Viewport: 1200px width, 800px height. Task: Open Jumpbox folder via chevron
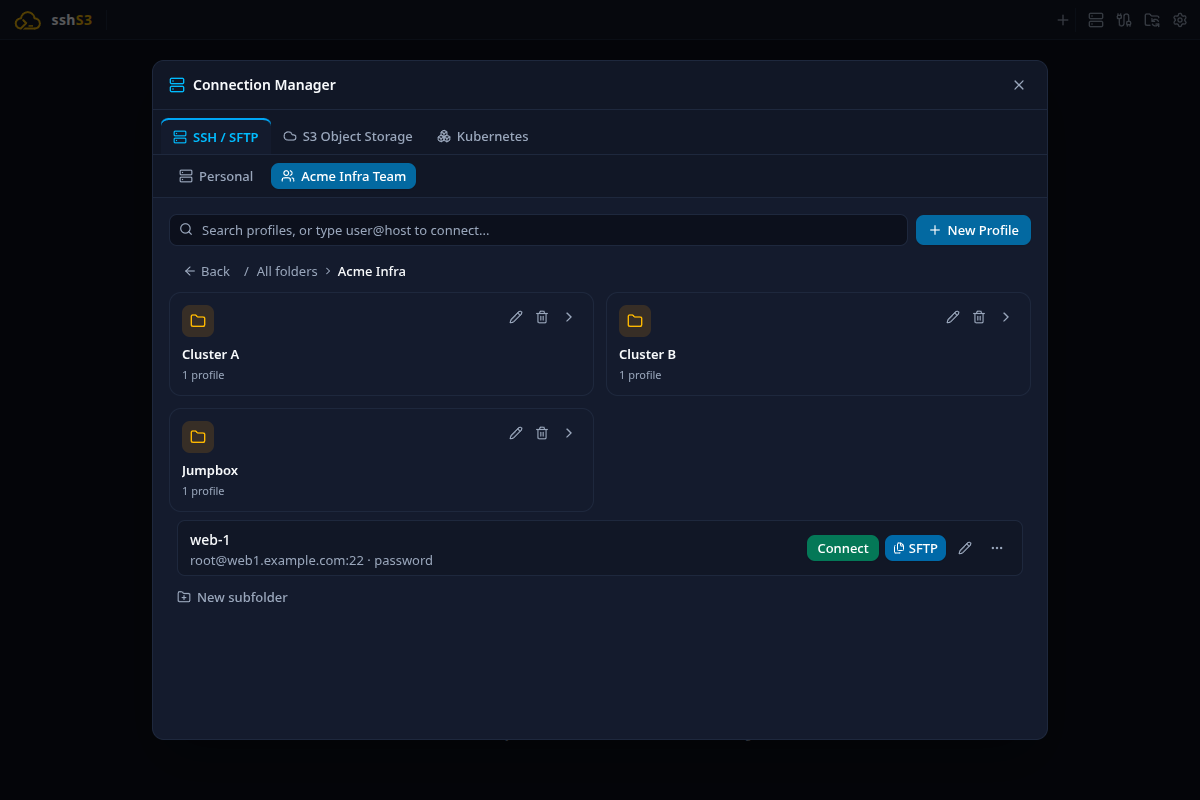coord(569,433)
